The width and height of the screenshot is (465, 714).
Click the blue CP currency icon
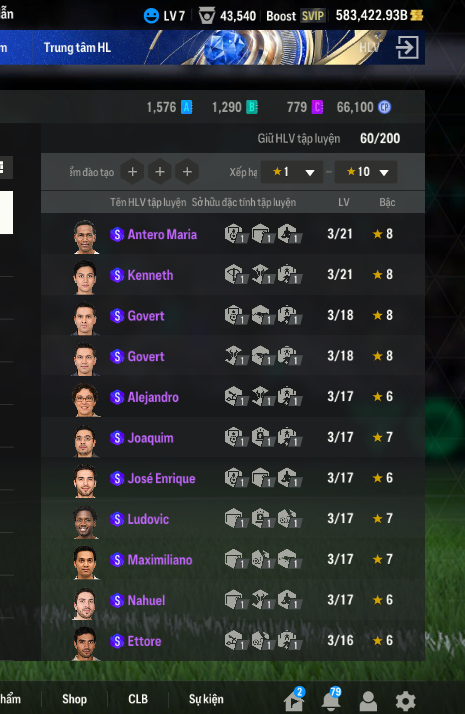(385, 107)
